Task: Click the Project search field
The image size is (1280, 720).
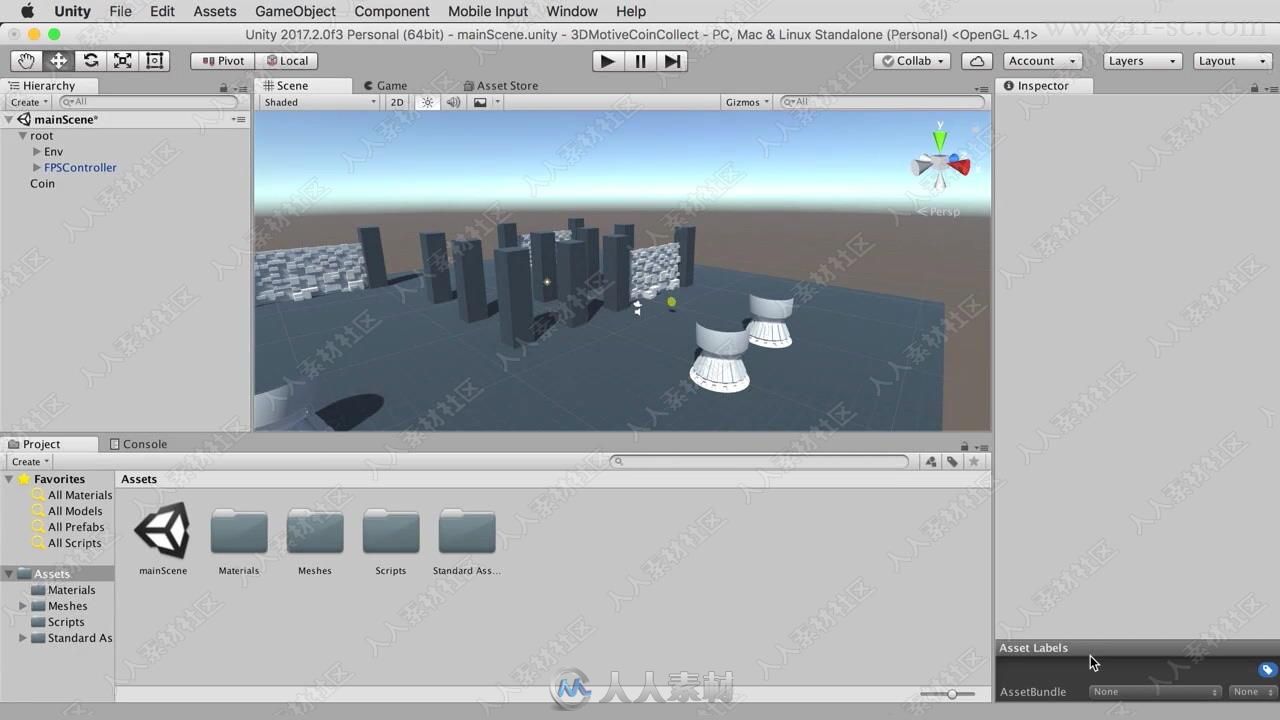Action: click(759, 461)
